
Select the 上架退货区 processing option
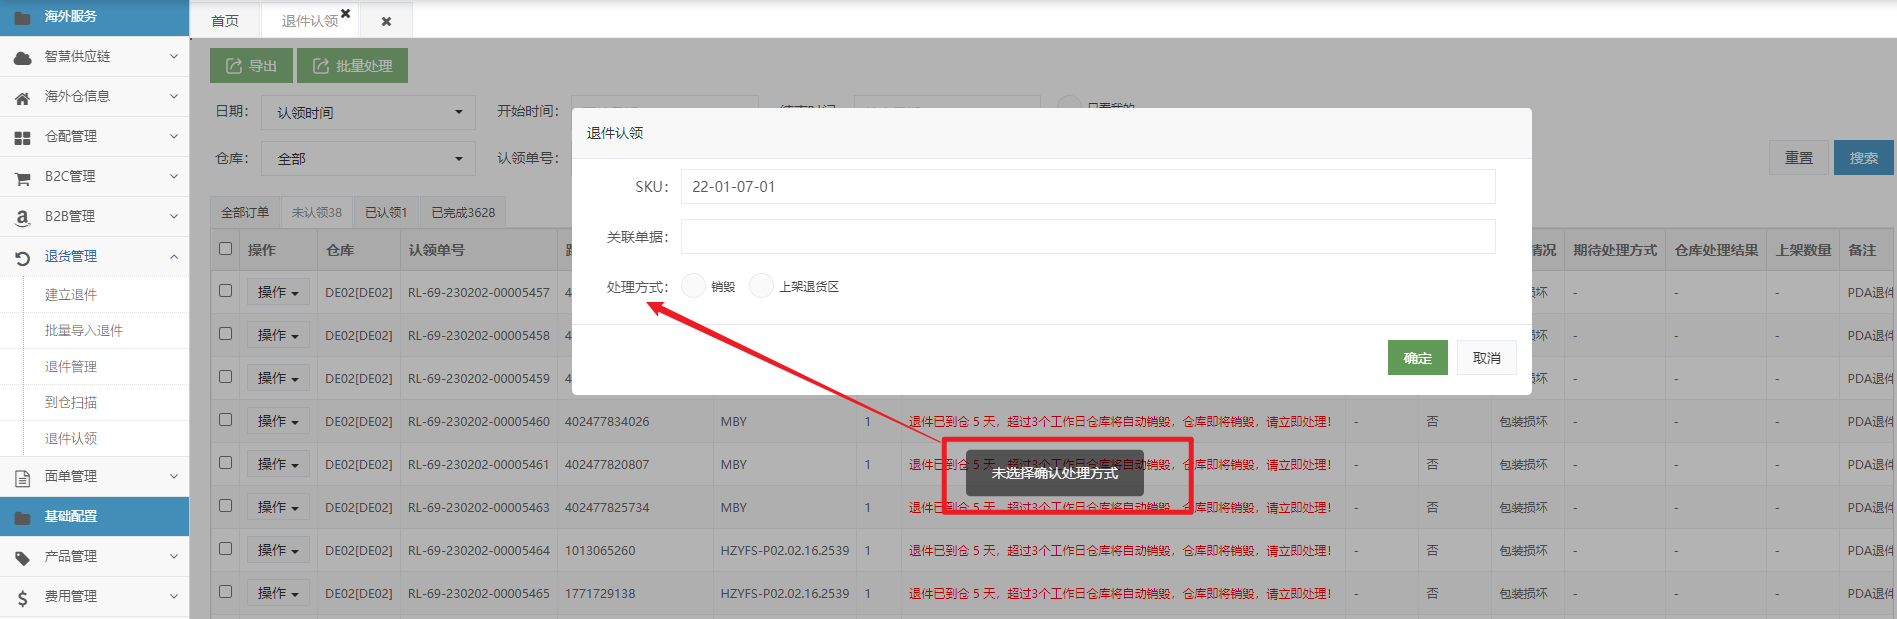(x=761, y=286)
